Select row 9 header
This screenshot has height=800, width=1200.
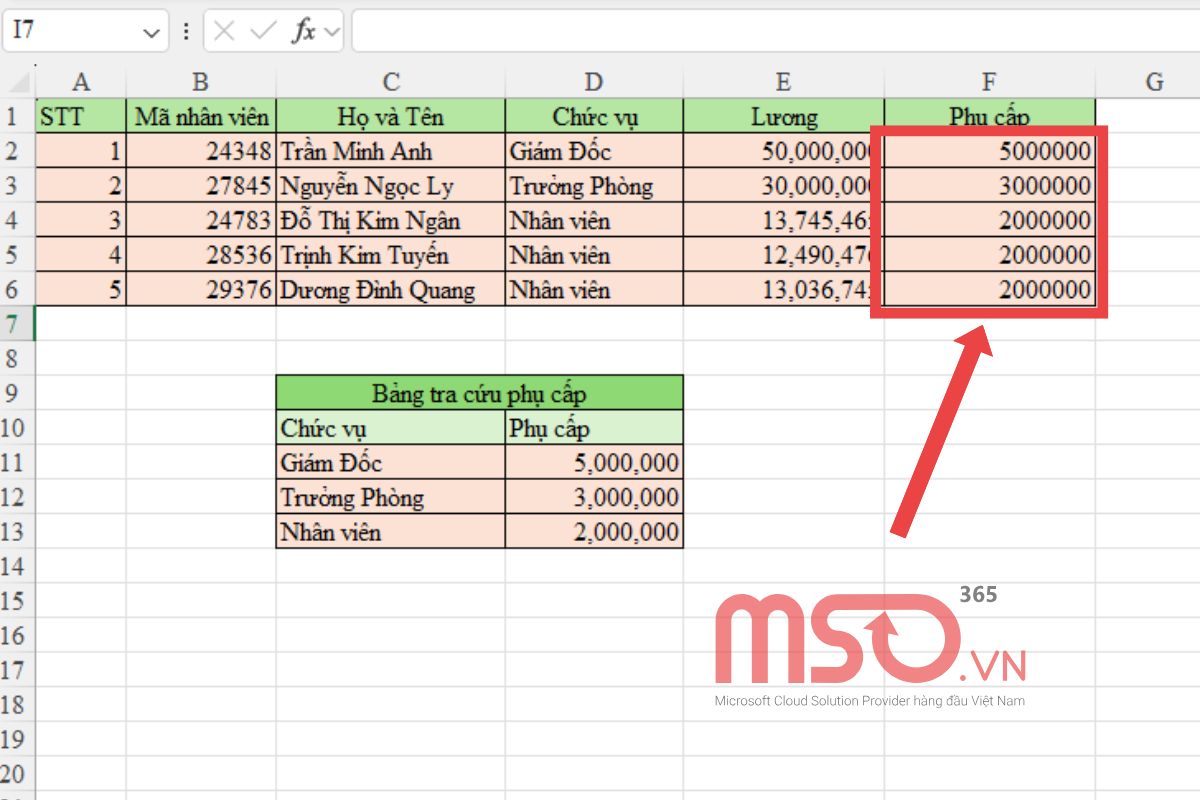tap(17, 393)
